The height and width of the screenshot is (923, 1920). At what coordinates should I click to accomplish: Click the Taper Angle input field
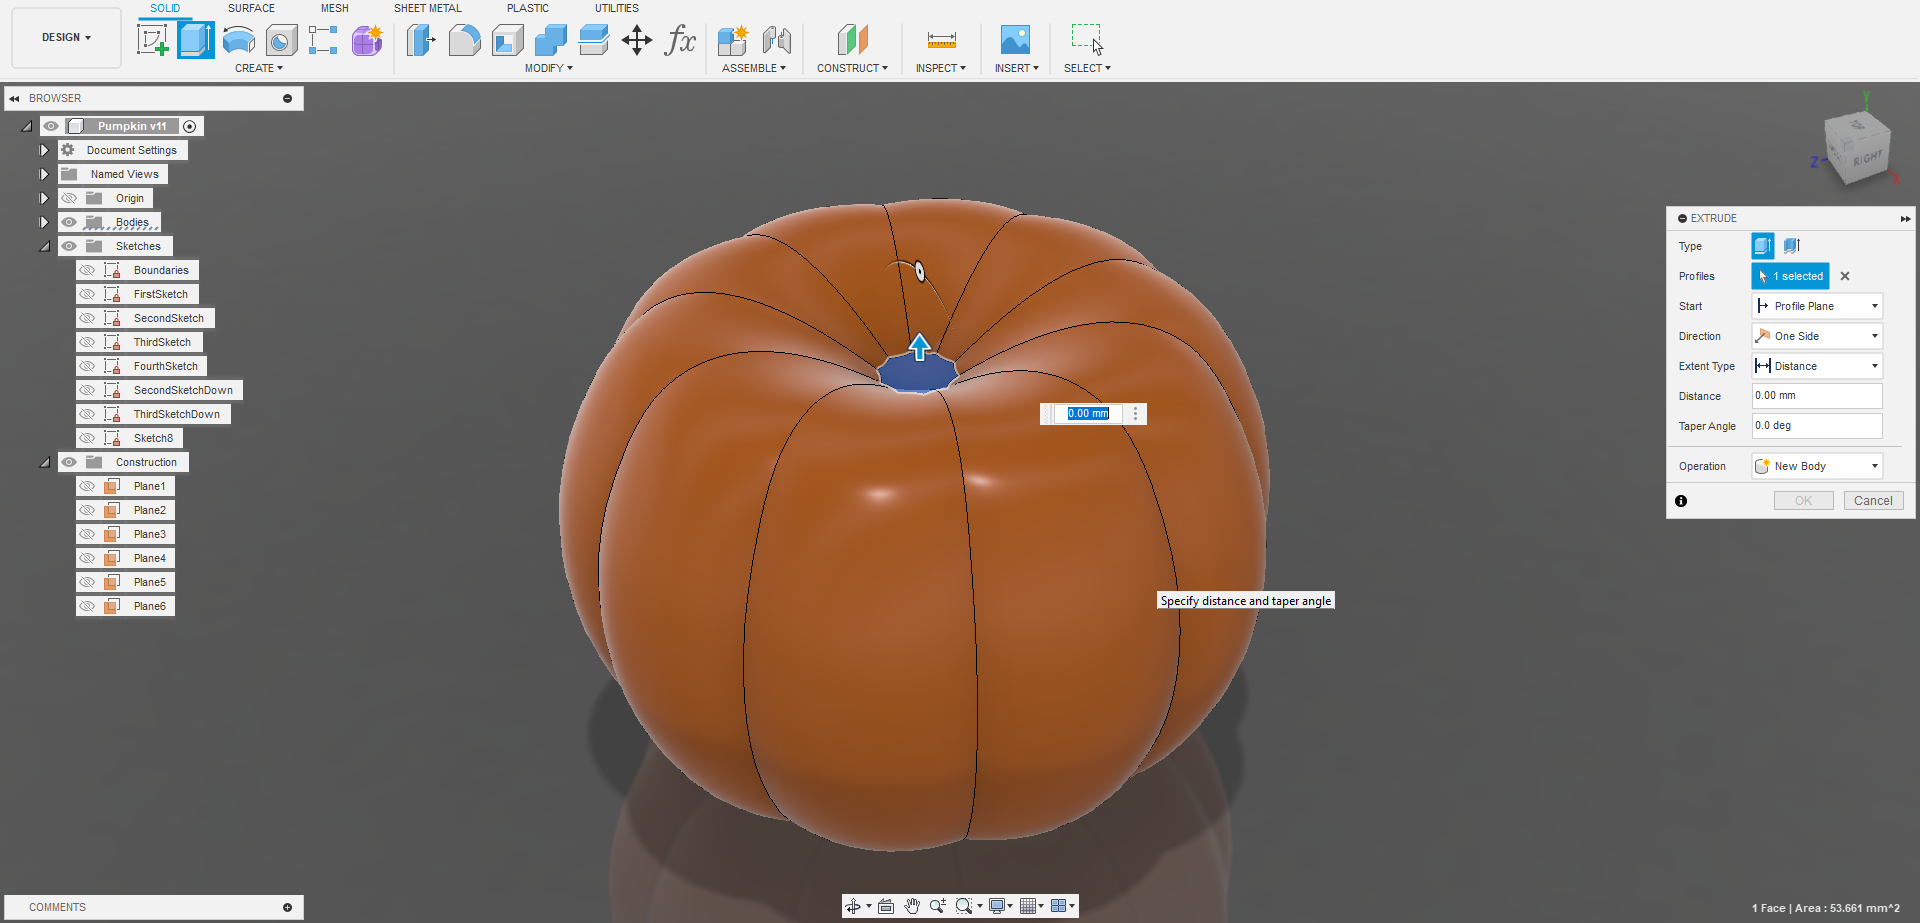click(x=1817, y=426)
